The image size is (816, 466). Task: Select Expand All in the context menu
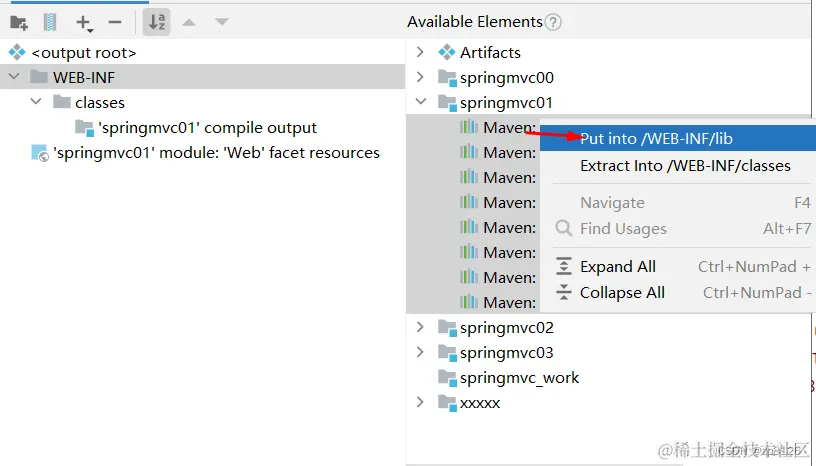(618, 267)
